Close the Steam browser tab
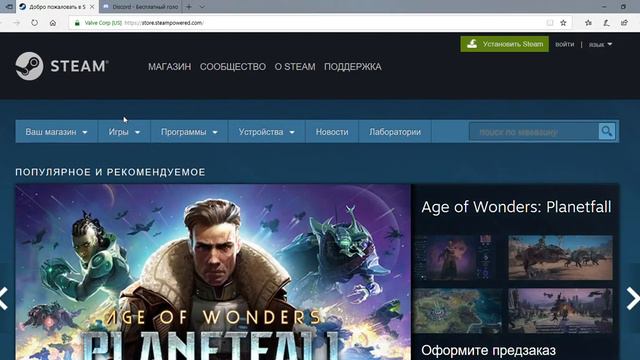Image resolution: width=640 pixels, height=360 pixels. click(x=92, y=7)
